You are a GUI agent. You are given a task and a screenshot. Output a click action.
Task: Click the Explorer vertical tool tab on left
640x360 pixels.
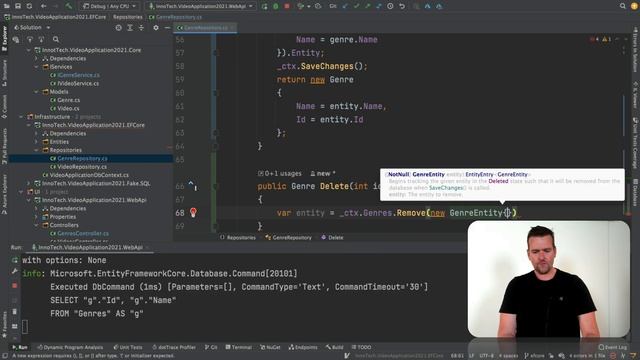coord(4,39)
